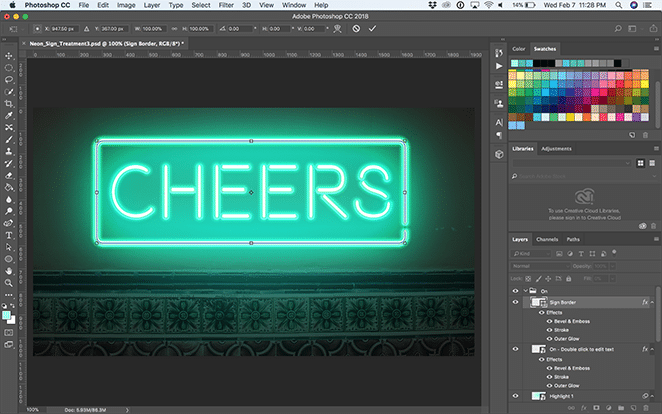Select the Crop tool
Image resolution: width=662 pixels, height=414 pixels.
click(9, 103)
